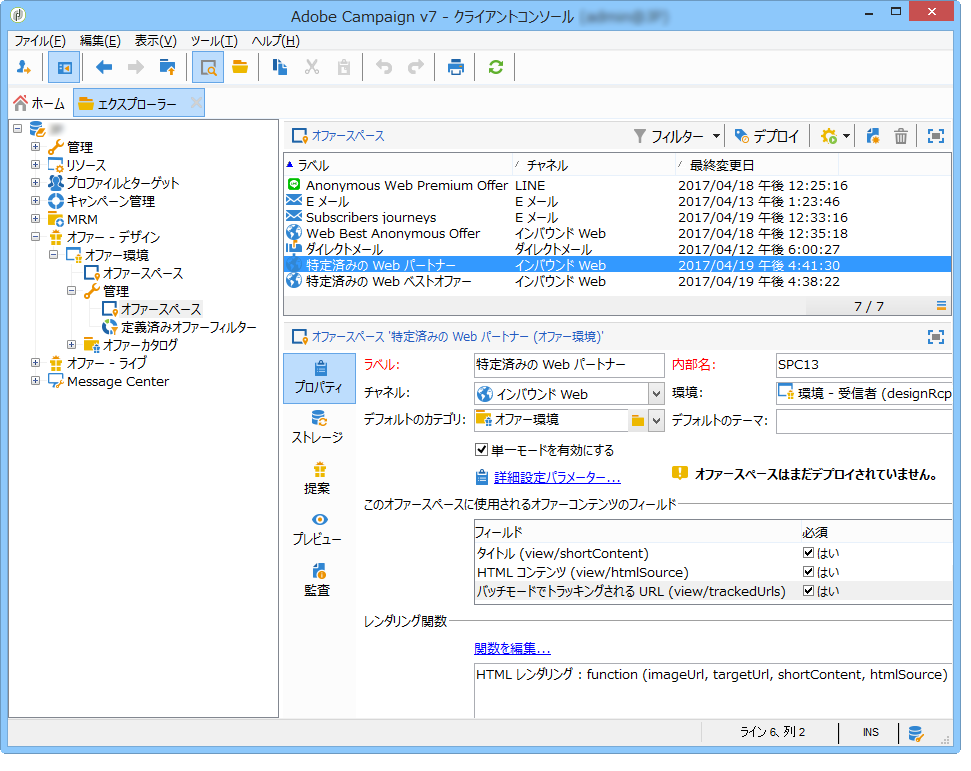Click the ラベル text input field

(568, 365)
